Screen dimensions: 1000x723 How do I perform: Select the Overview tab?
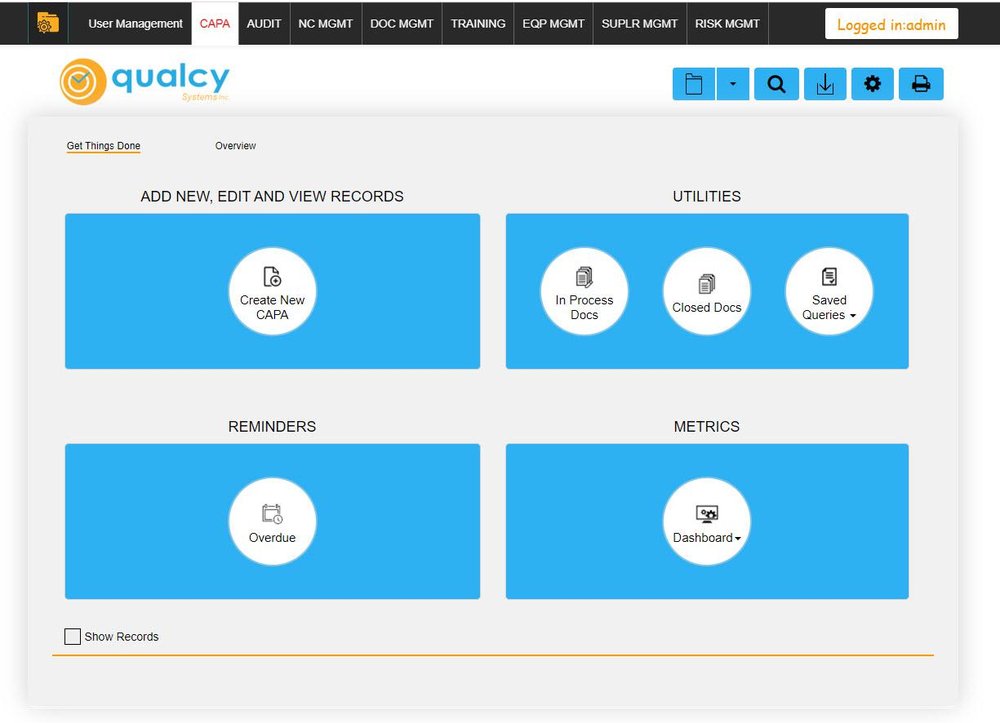point(235,145)
